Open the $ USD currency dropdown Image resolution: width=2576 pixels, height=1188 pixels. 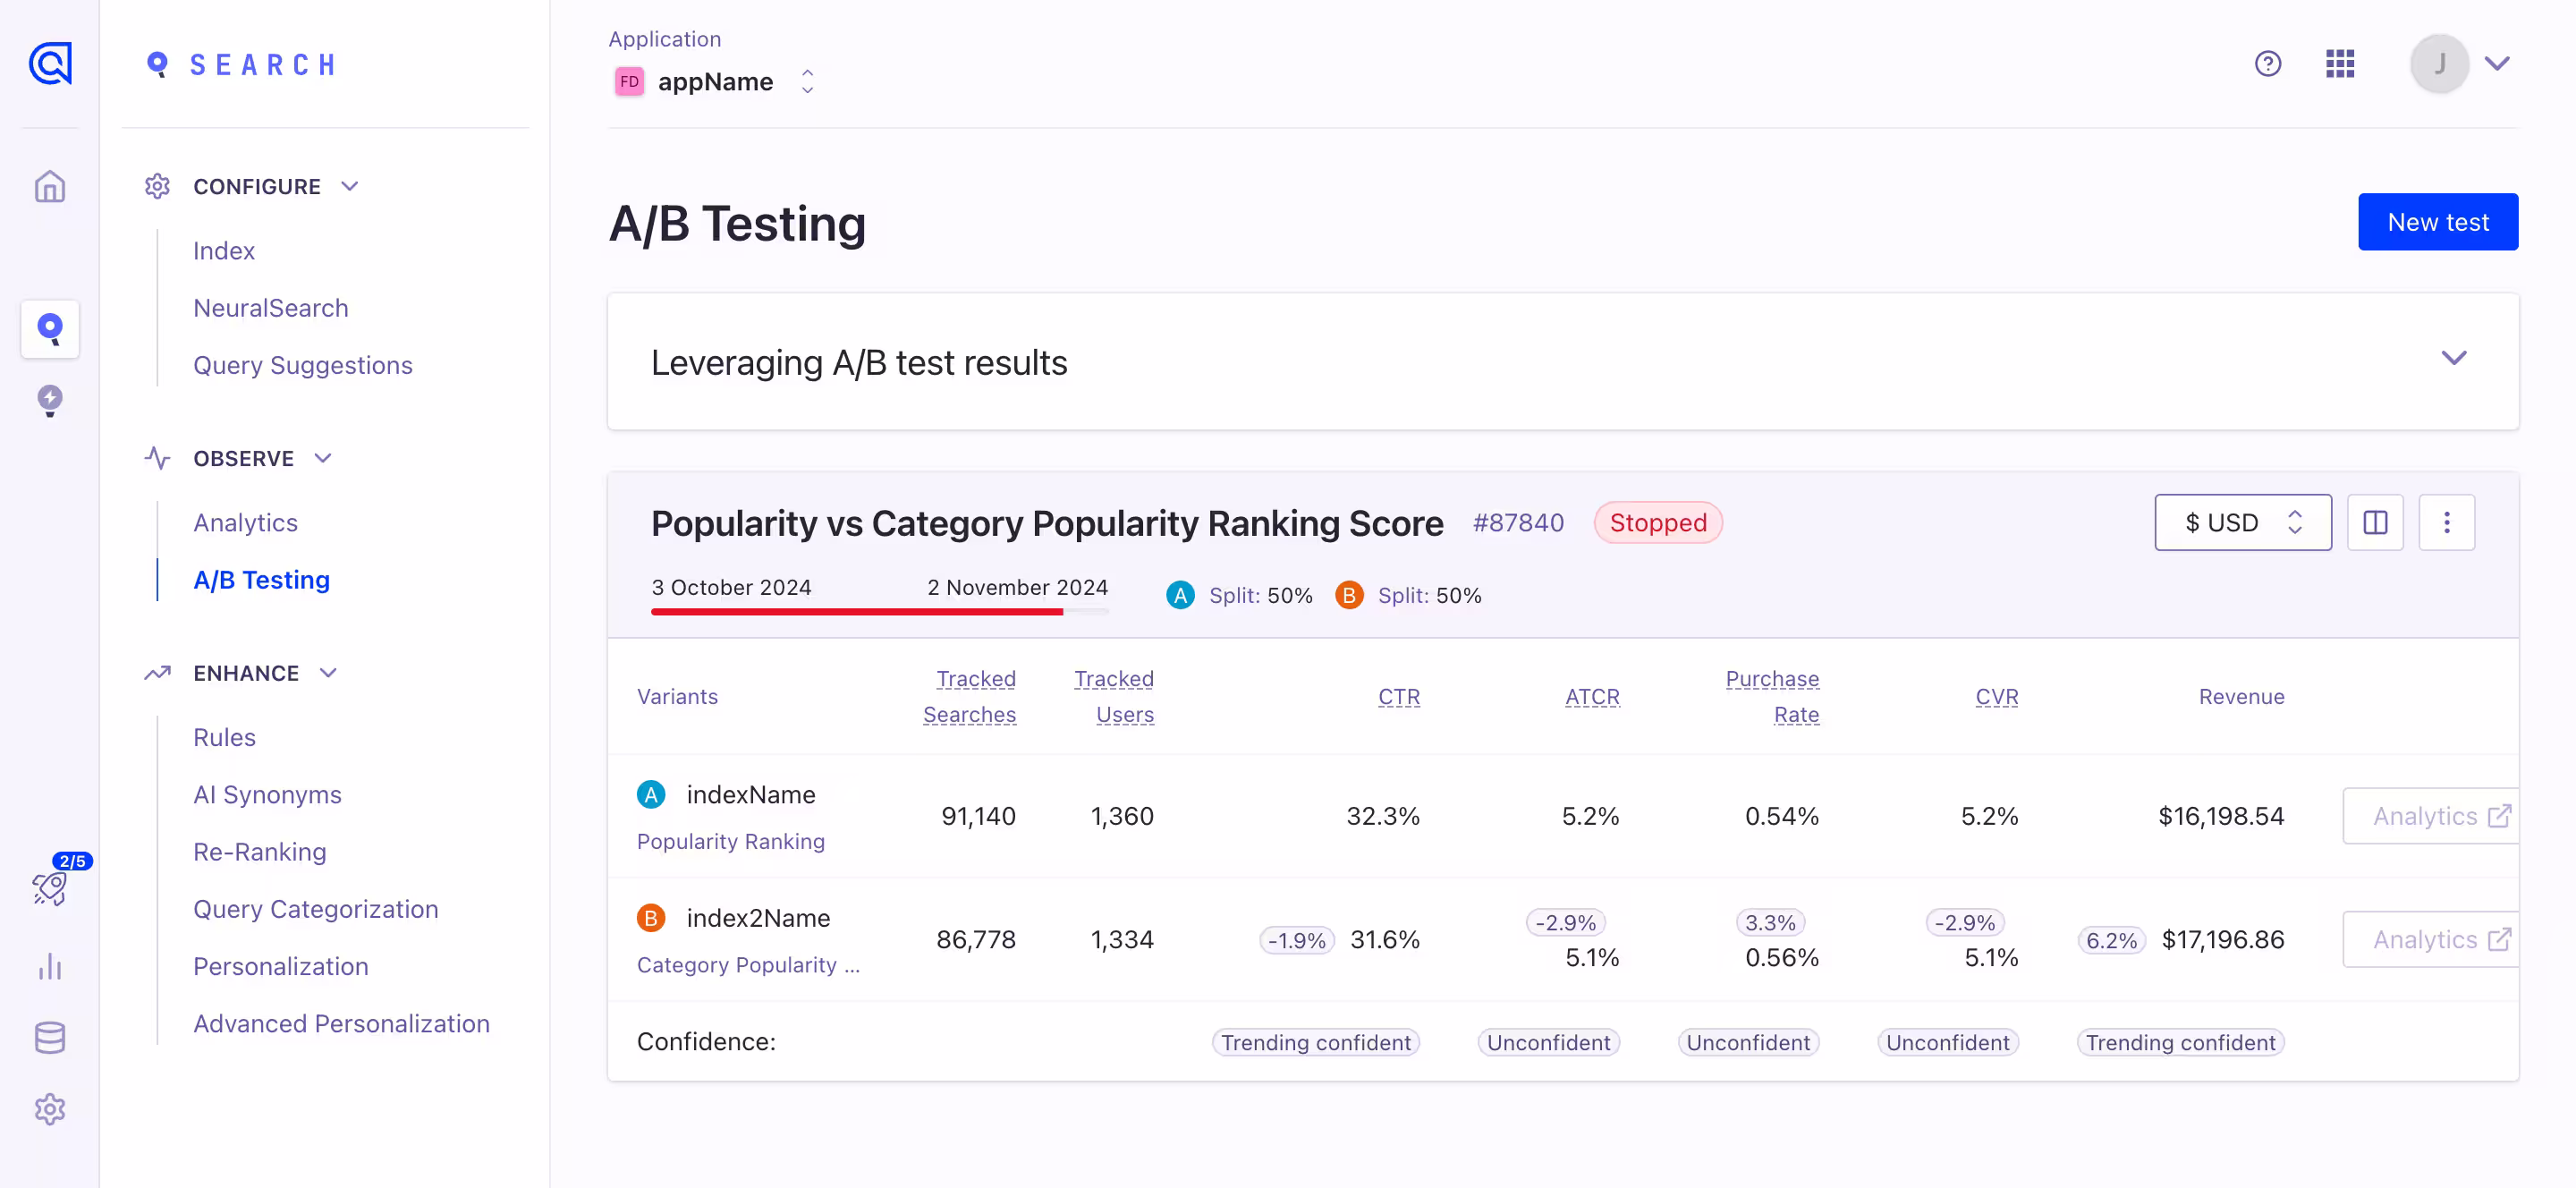pos(2242,522)
